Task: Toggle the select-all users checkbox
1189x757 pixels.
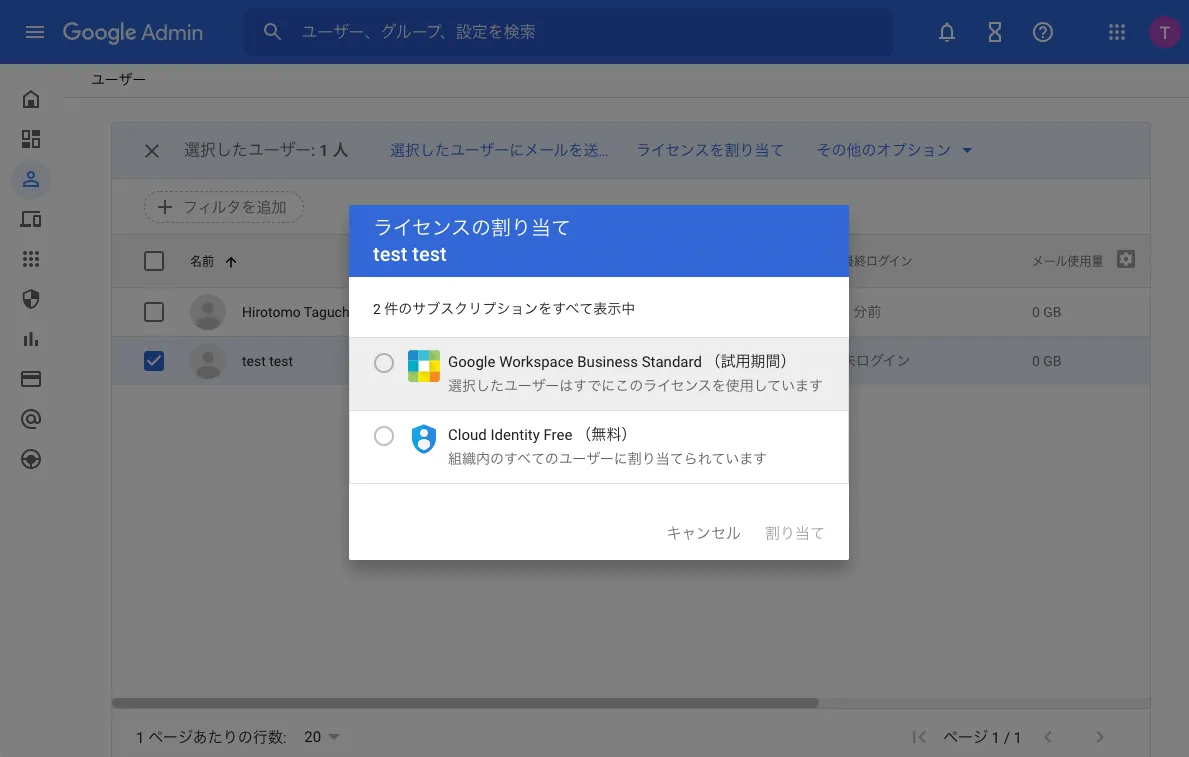Action: tap(154, 261)
